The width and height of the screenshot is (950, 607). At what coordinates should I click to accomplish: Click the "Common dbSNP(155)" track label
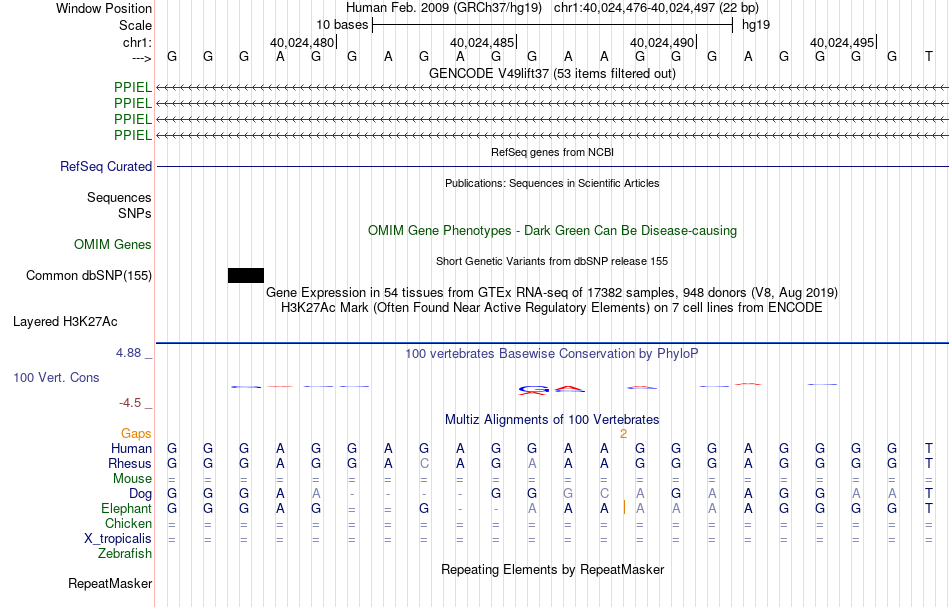click(x=89, y=276)
